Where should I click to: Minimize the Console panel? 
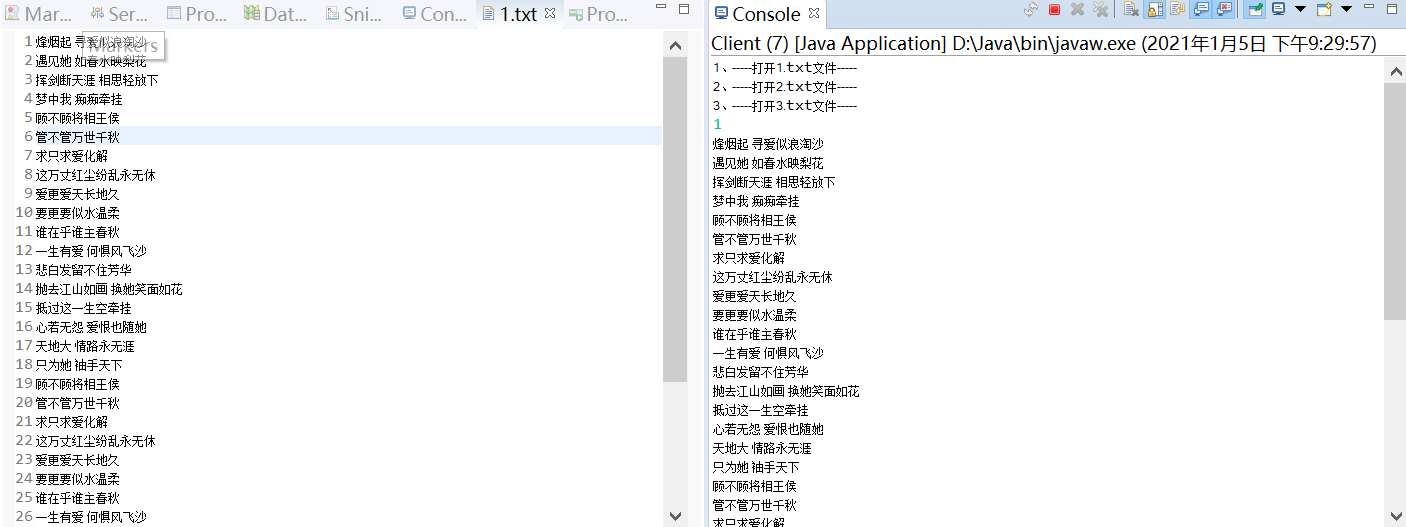tap(1369, 6)
